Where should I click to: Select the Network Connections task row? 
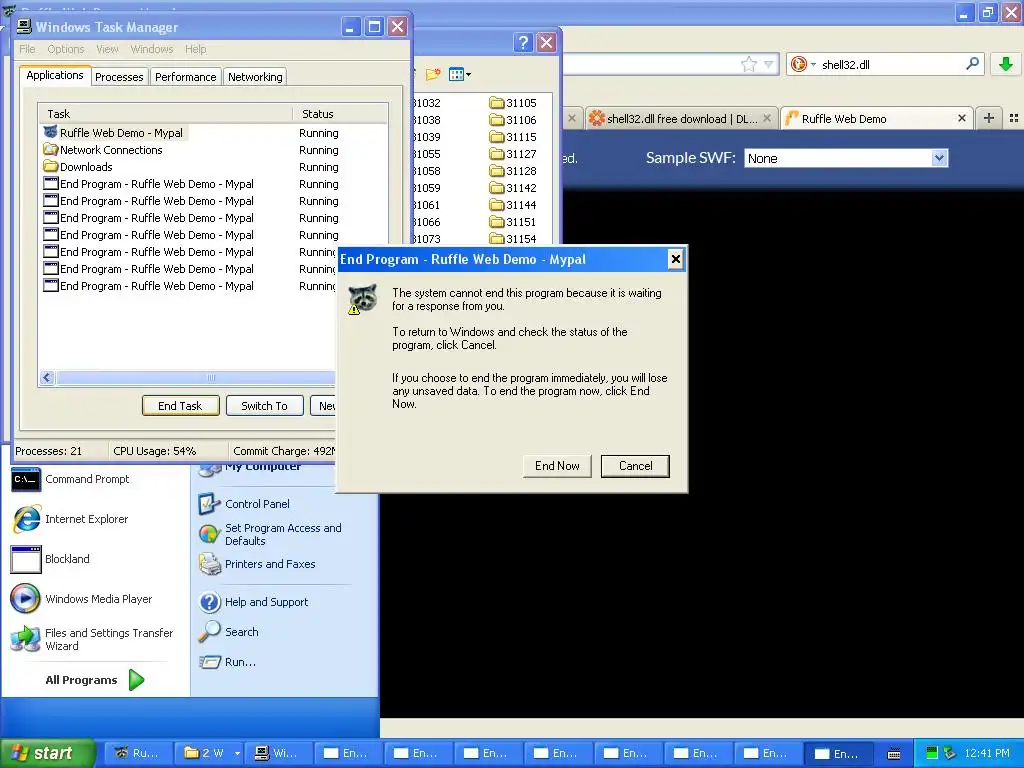[x=103, y=150]
